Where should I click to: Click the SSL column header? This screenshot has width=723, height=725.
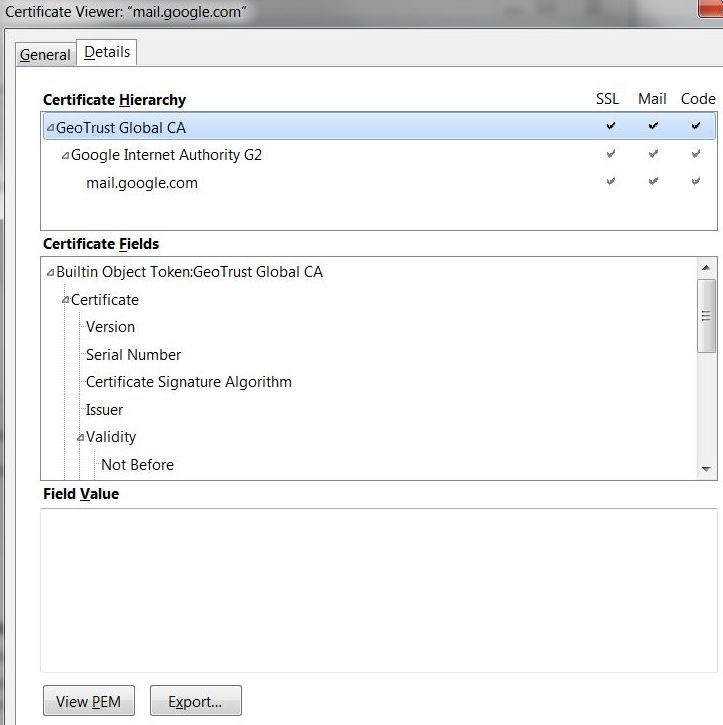[607, 99]
